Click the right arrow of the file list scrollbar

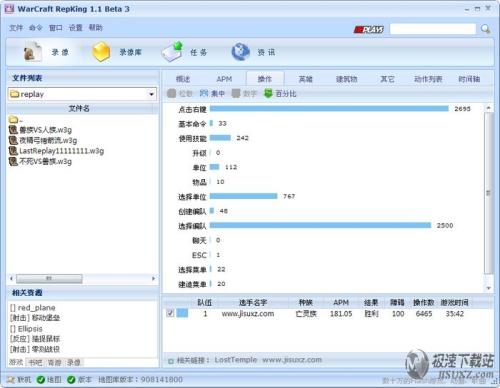[x=153, y=278]
